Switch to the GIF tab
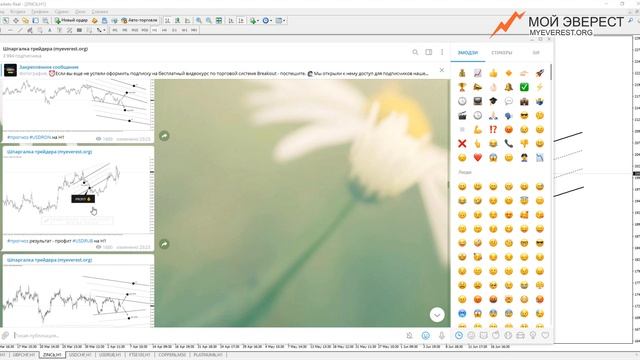640x360 pixels. pyautogui.click(x=536, y=53)
